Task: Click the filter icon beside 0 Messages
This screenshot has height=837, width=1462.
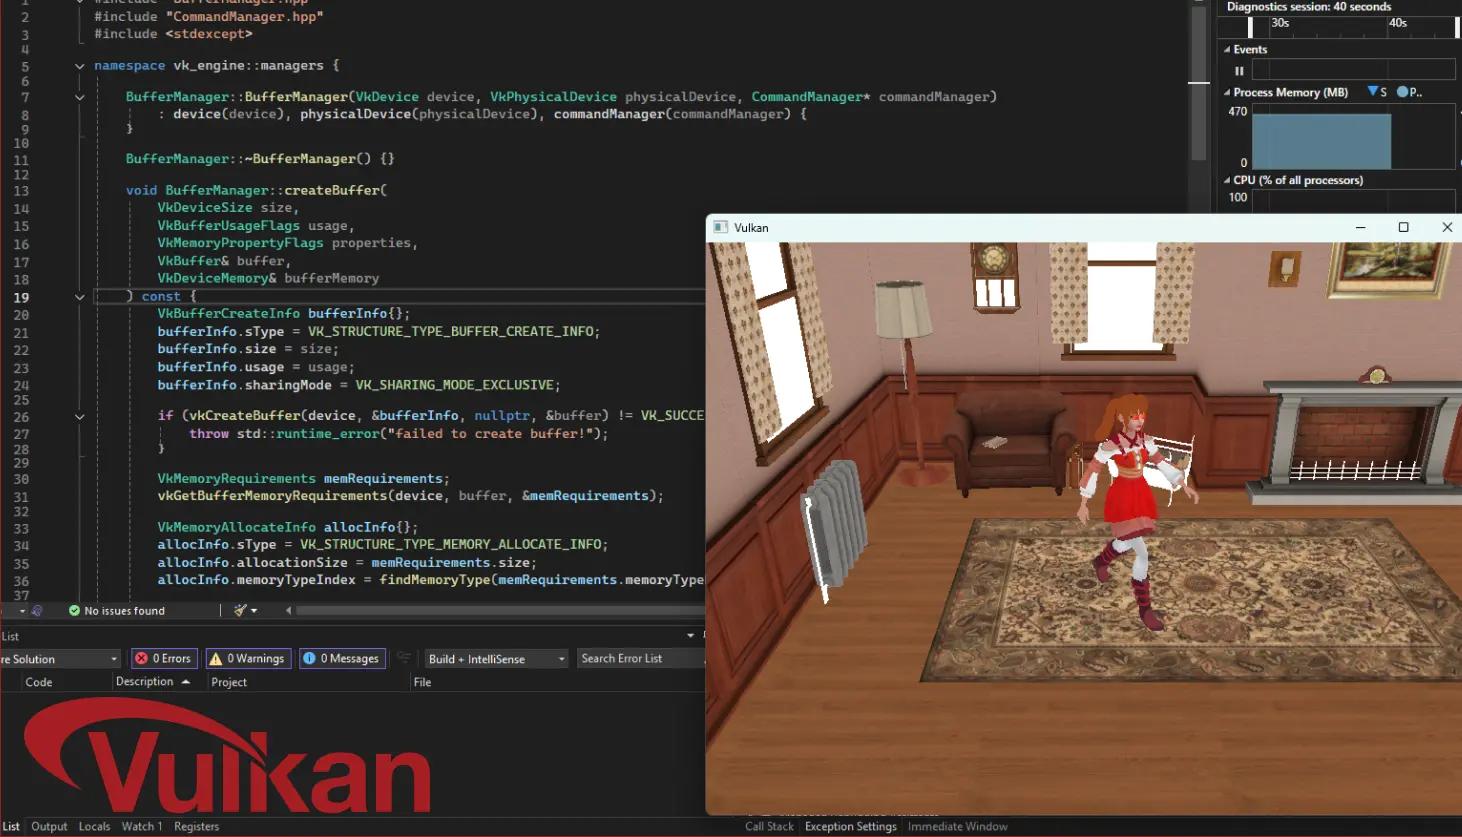Action: tap(403, 658)
